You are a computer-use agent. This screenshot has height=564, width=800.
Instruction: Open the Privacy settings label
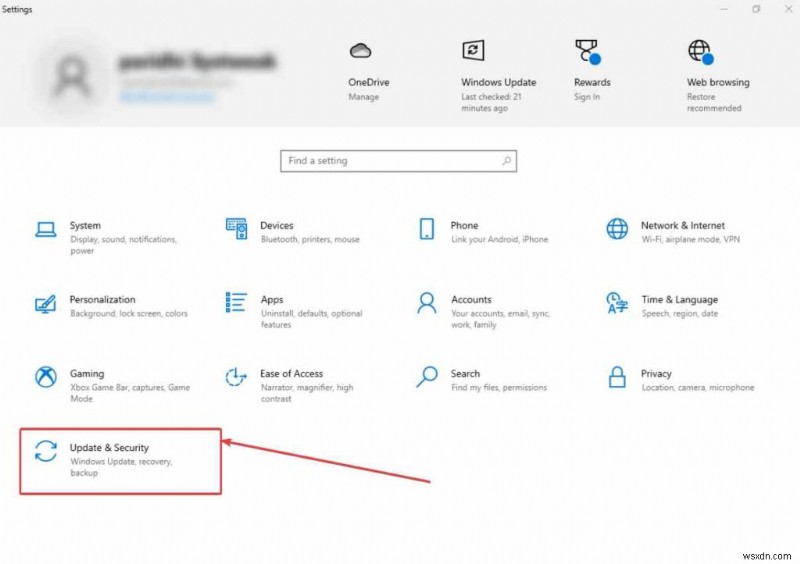click(x=656, y=374)
